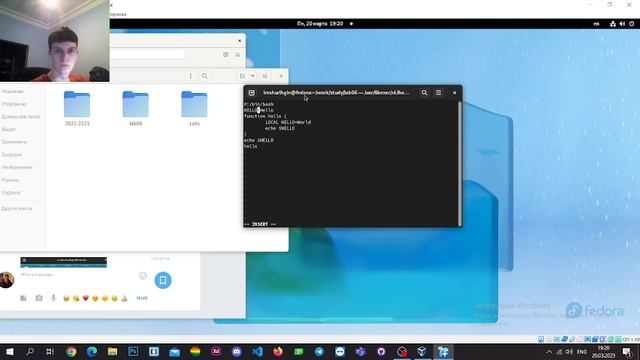Open GitHub Desktop from the taskbar
This screenshot has width=640, height=360.
click(x=381, y=351)
